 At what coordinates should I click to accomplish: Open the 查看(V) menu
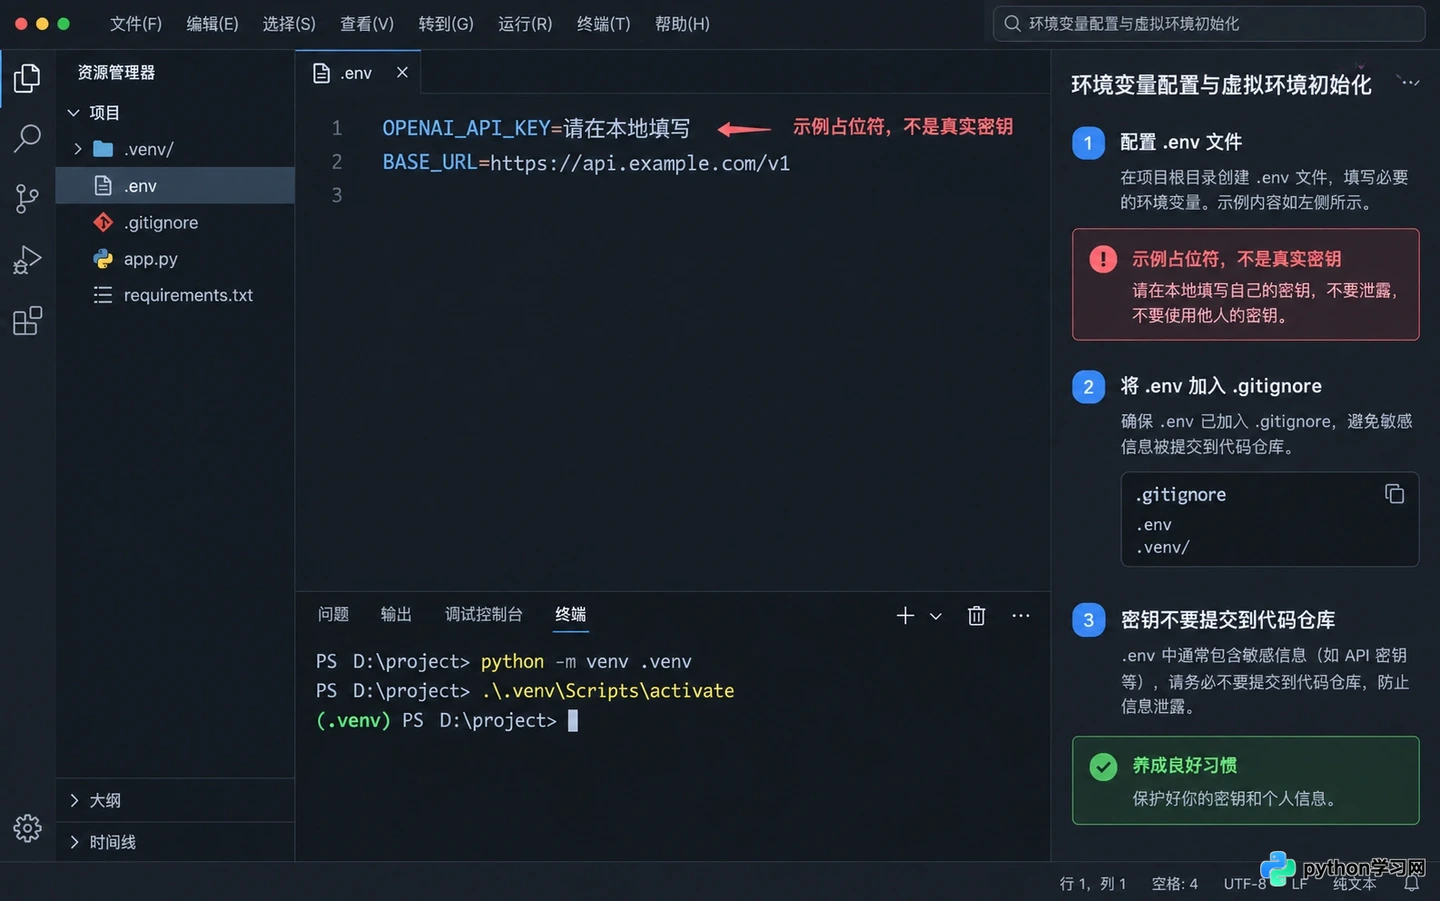coord(367,23)
